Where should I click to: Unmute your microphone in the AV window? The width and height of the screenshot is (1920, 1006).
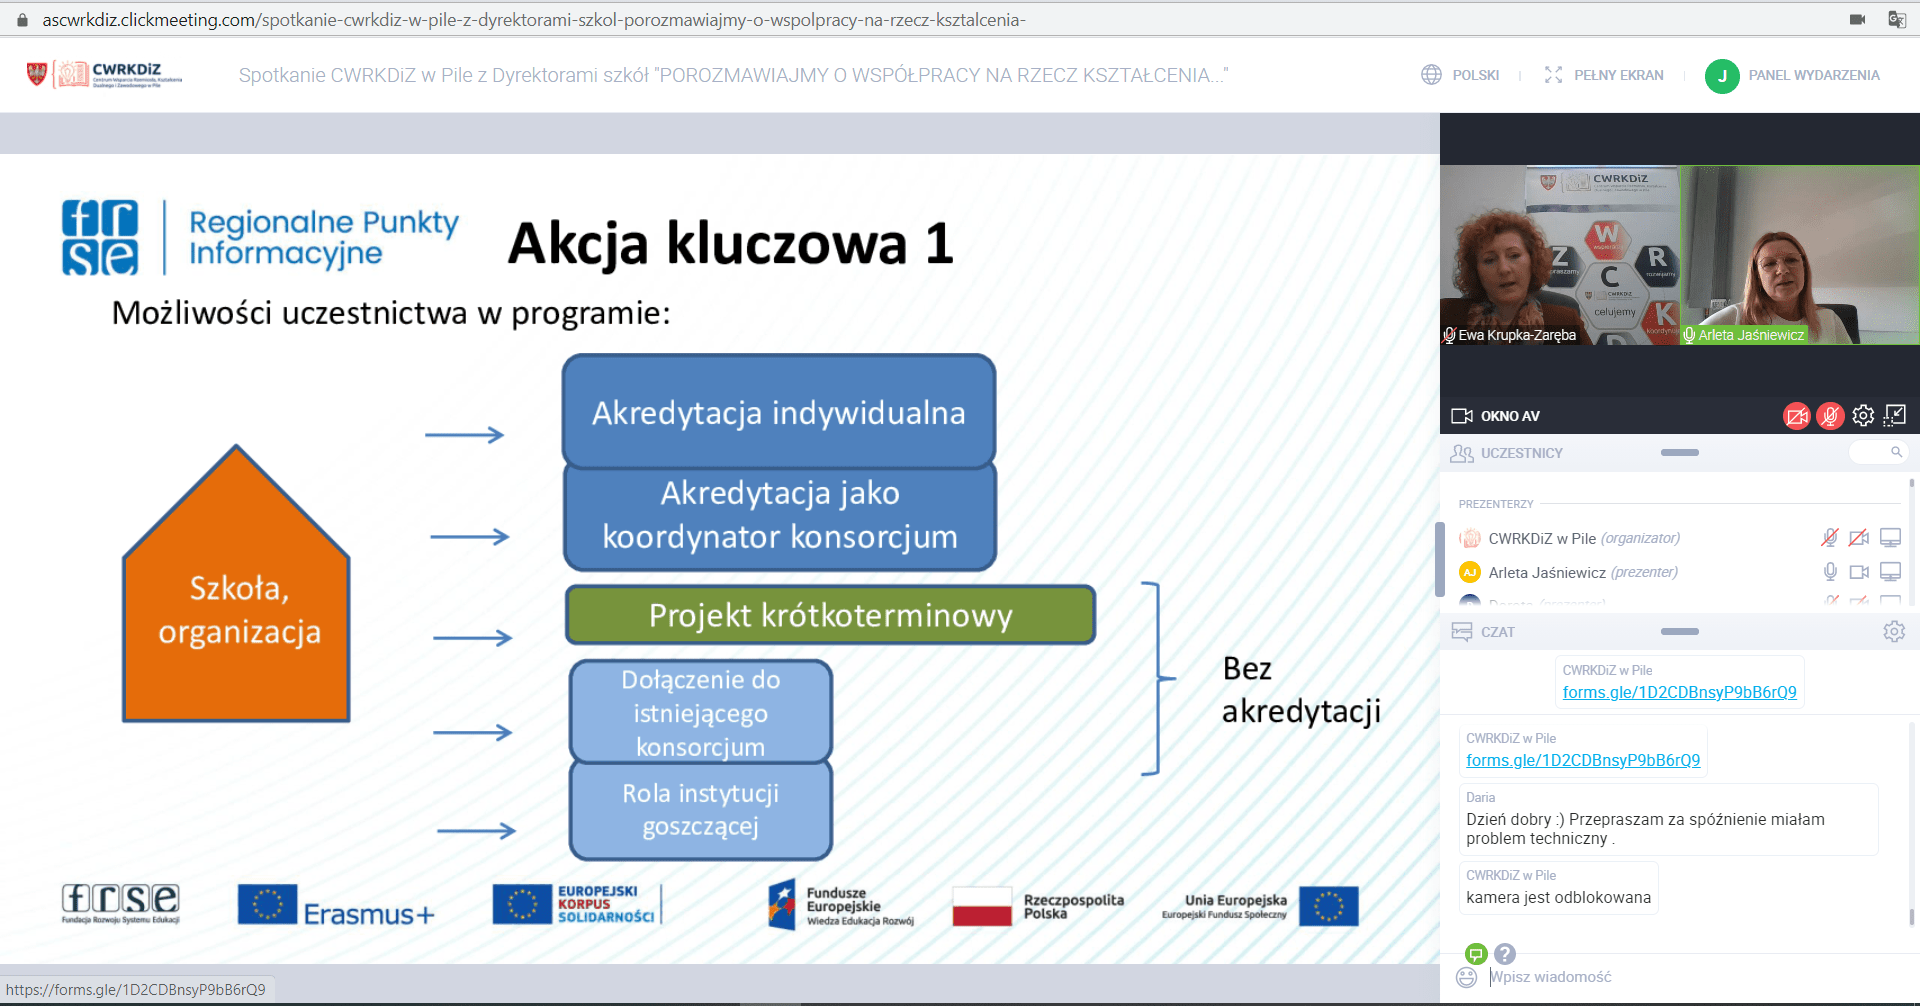1830,416
